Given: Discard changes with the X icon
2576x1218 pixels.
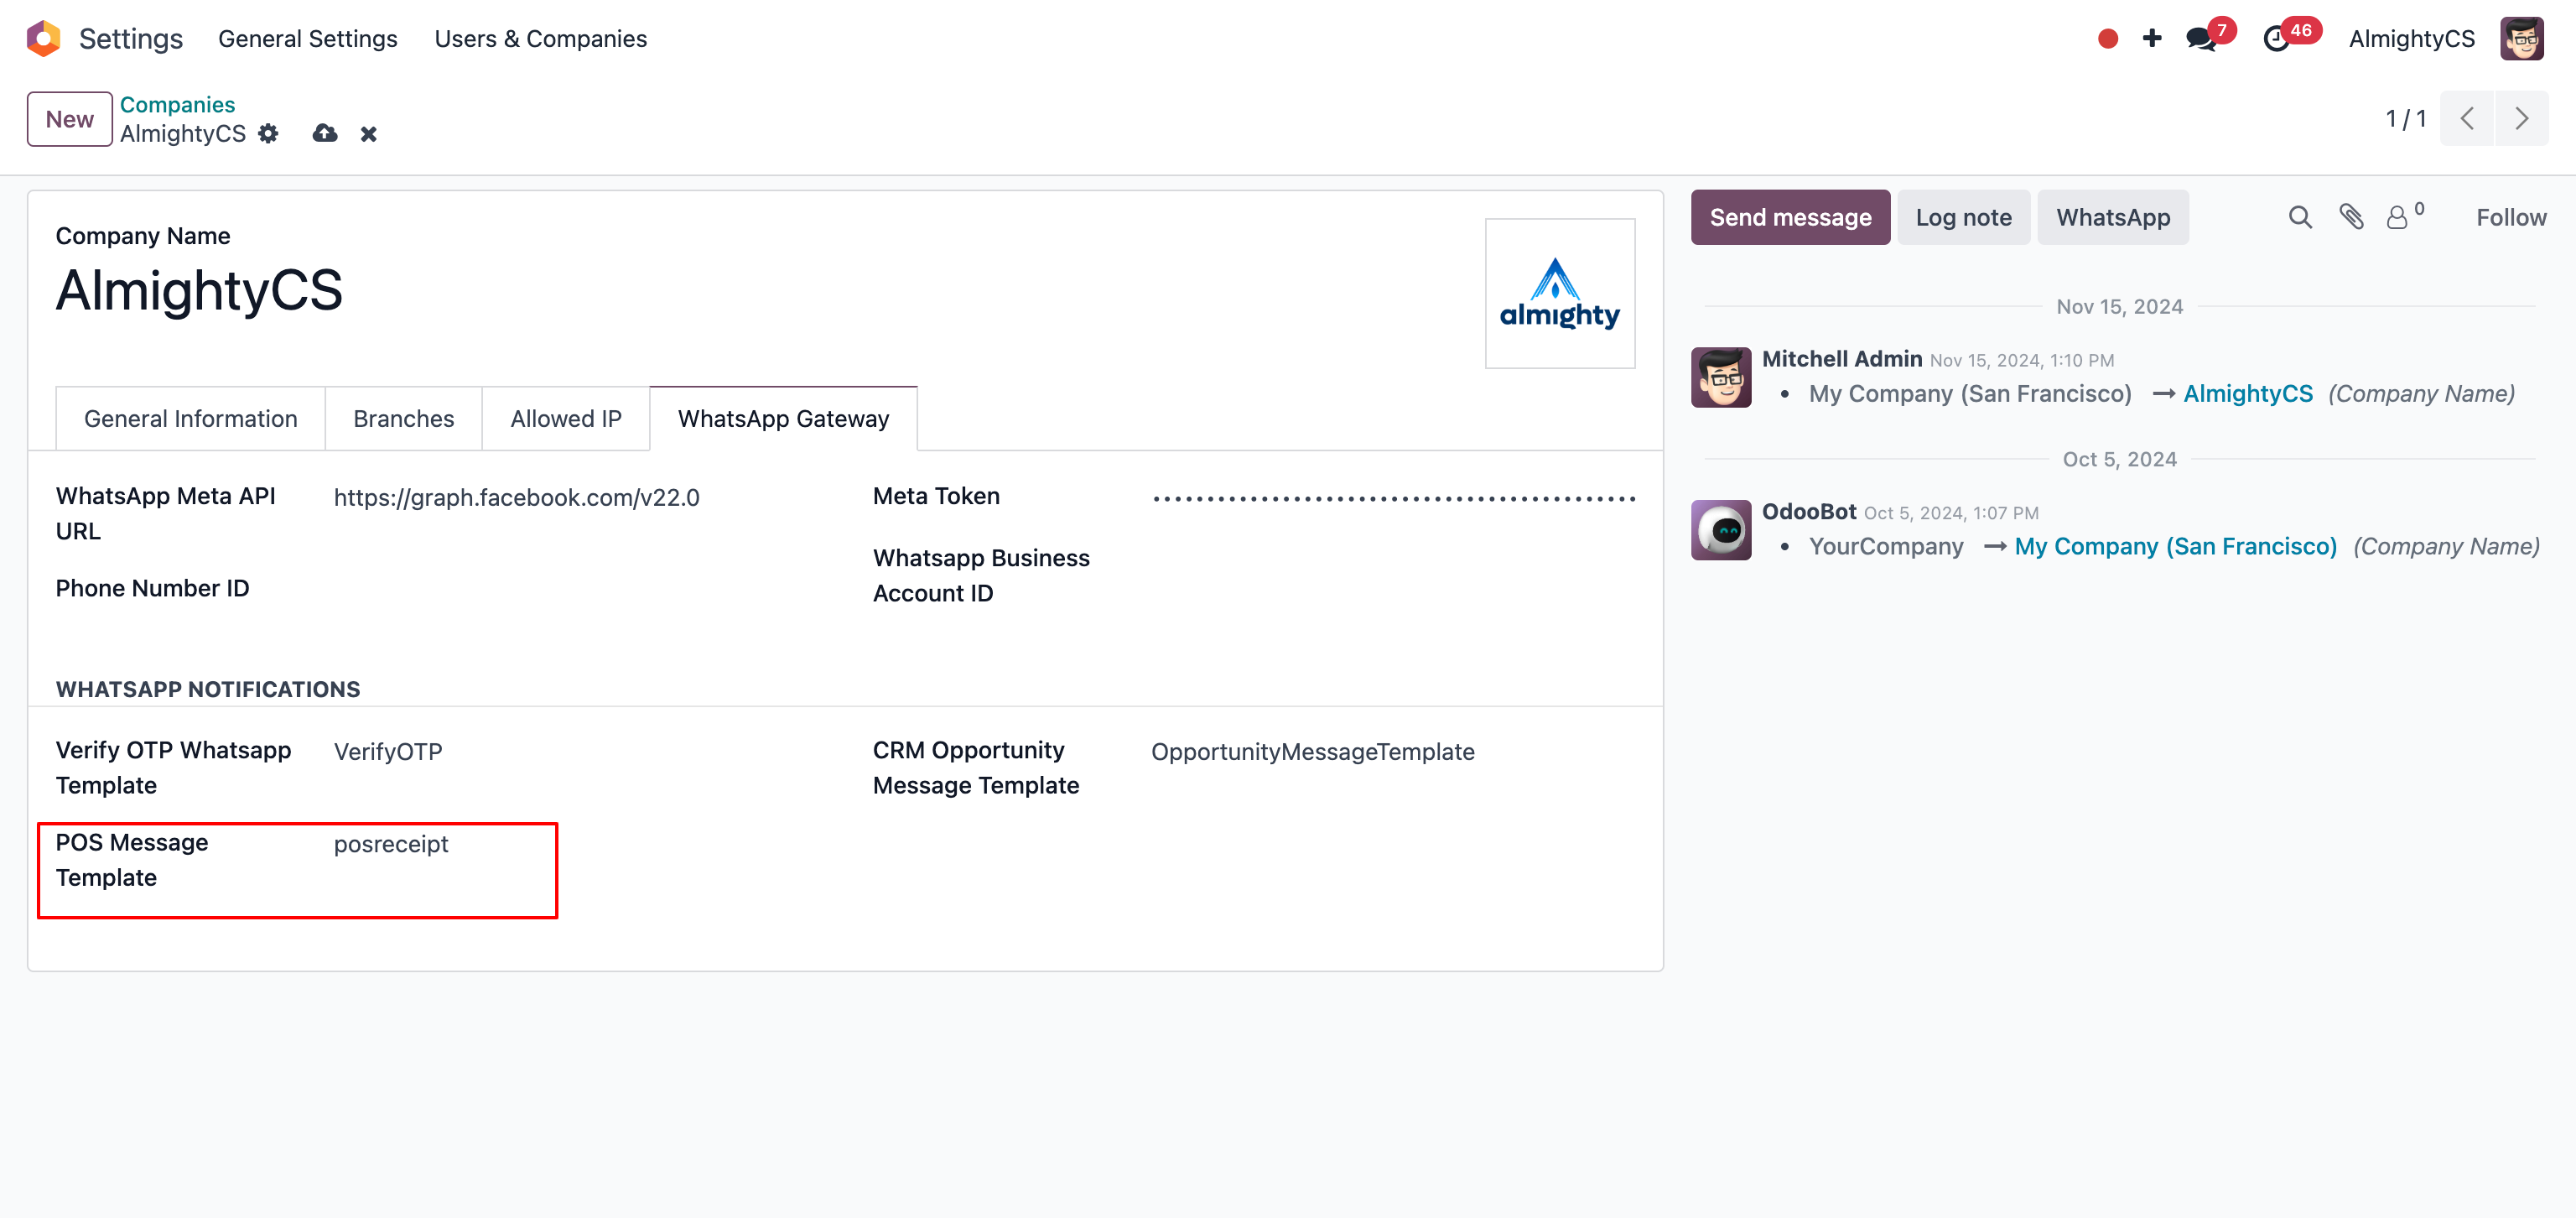Looking at the screenshot, I should tap(369, 134).
